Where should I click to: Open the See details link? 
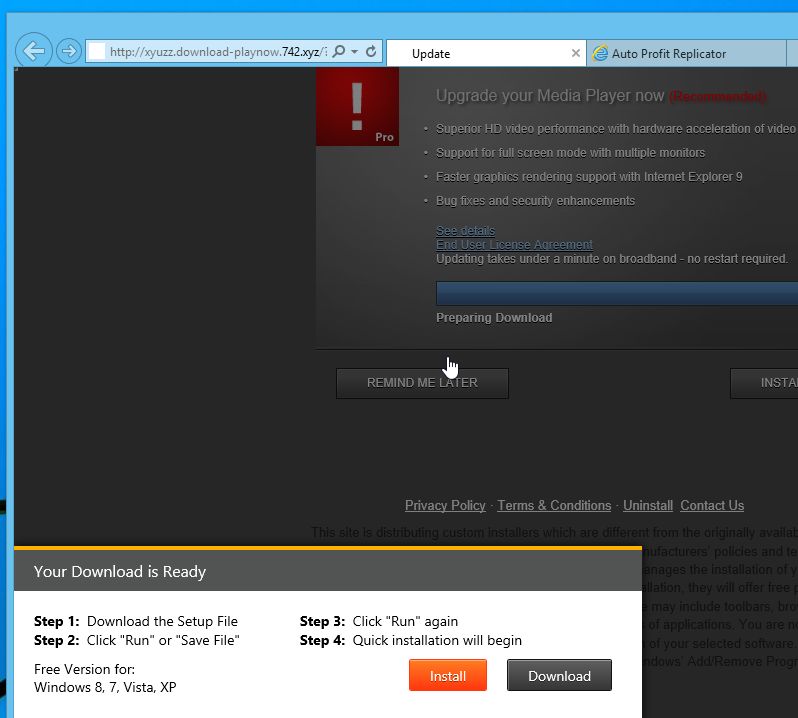465,231
